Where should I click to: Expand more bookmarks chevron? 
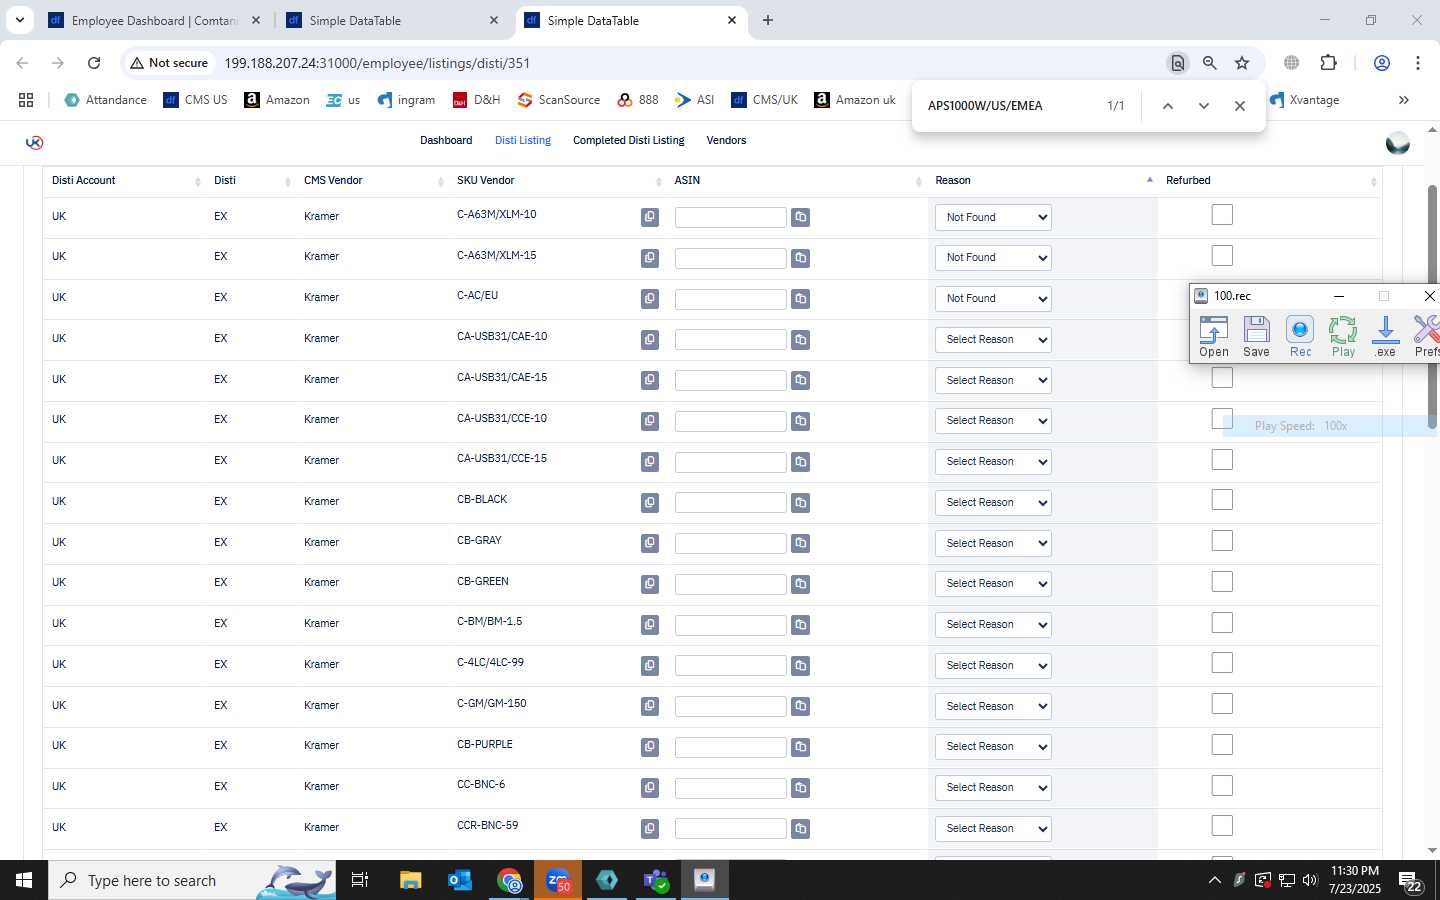click(x=1403, y=100)
